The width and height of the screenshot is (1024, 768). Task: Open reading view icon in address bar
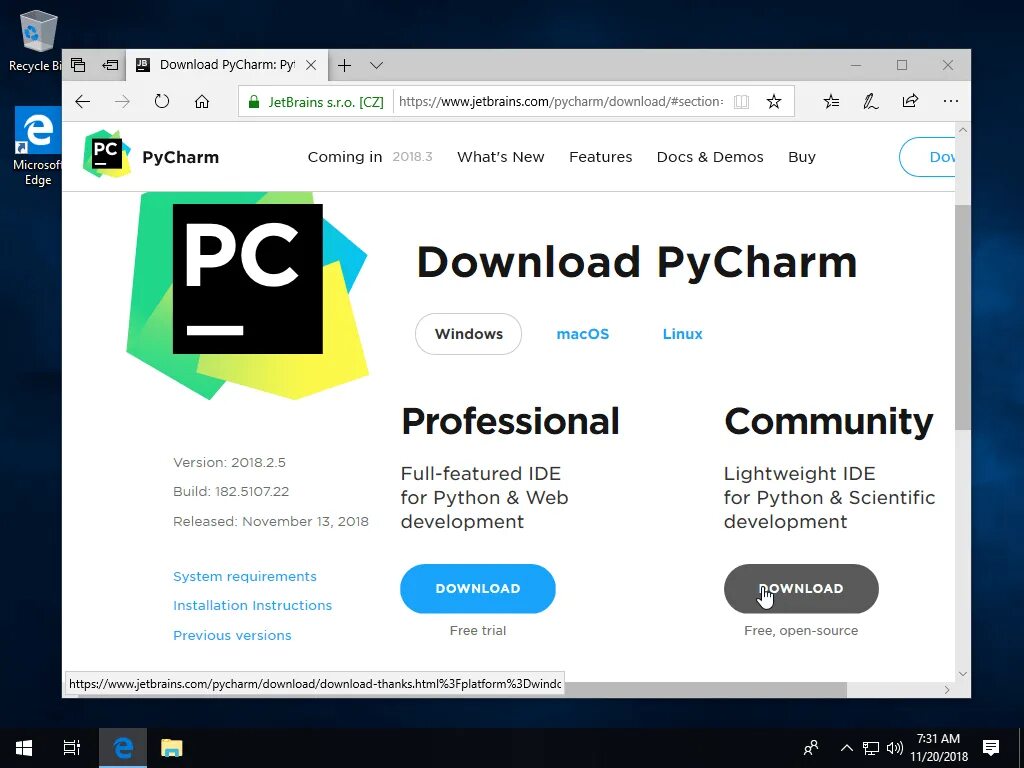pos(741,102)
